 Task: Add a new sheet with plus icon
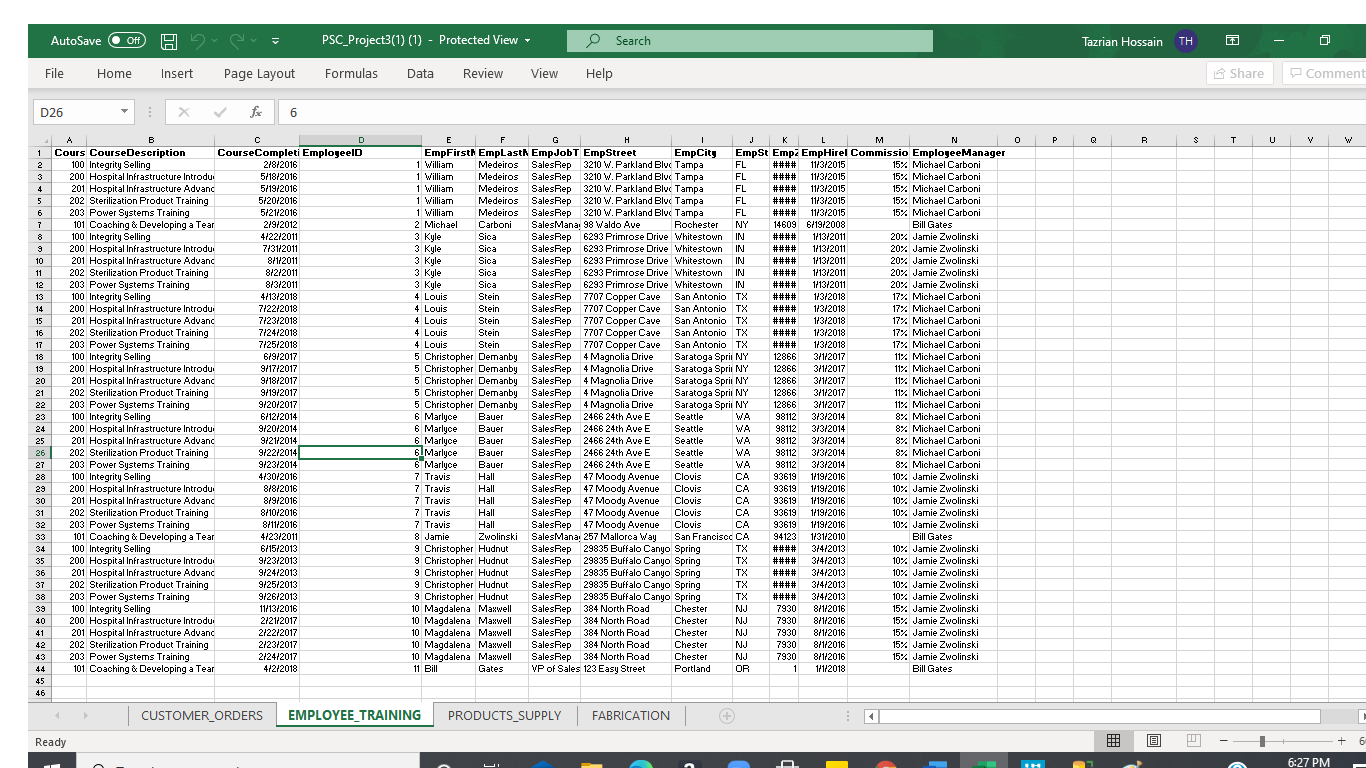(x=727, y=715)
